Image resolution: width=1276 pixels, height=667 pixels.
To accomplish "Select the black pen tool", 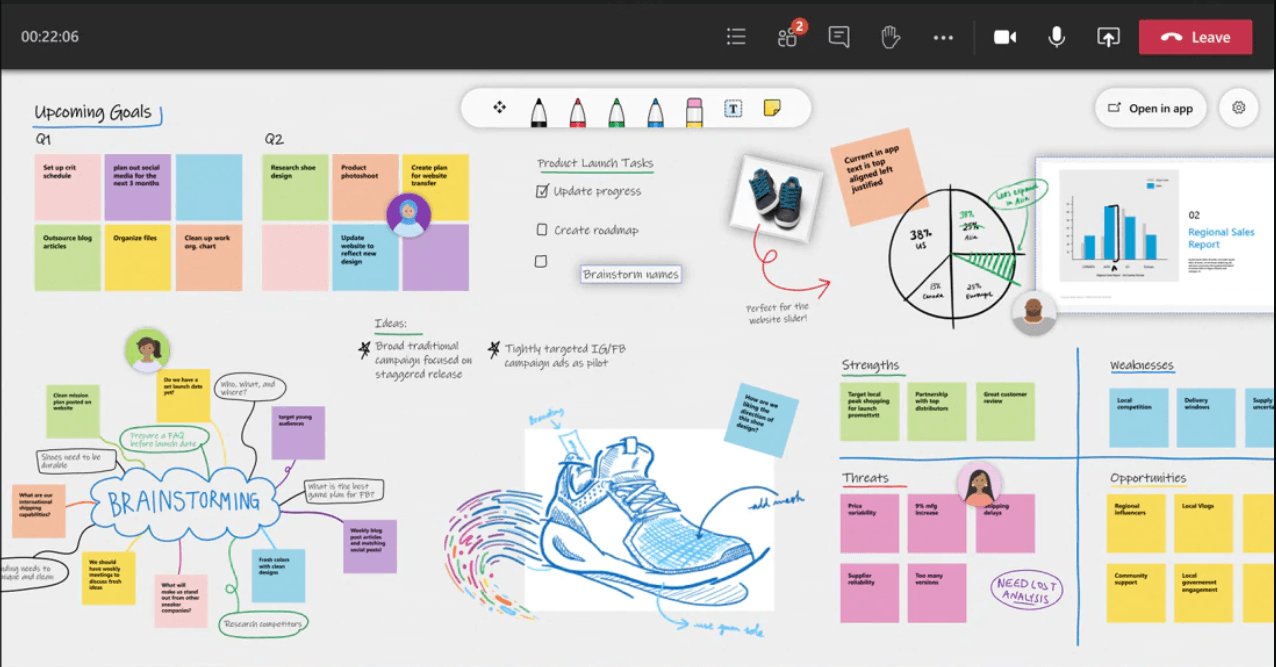I will click(x=538, y=107).
